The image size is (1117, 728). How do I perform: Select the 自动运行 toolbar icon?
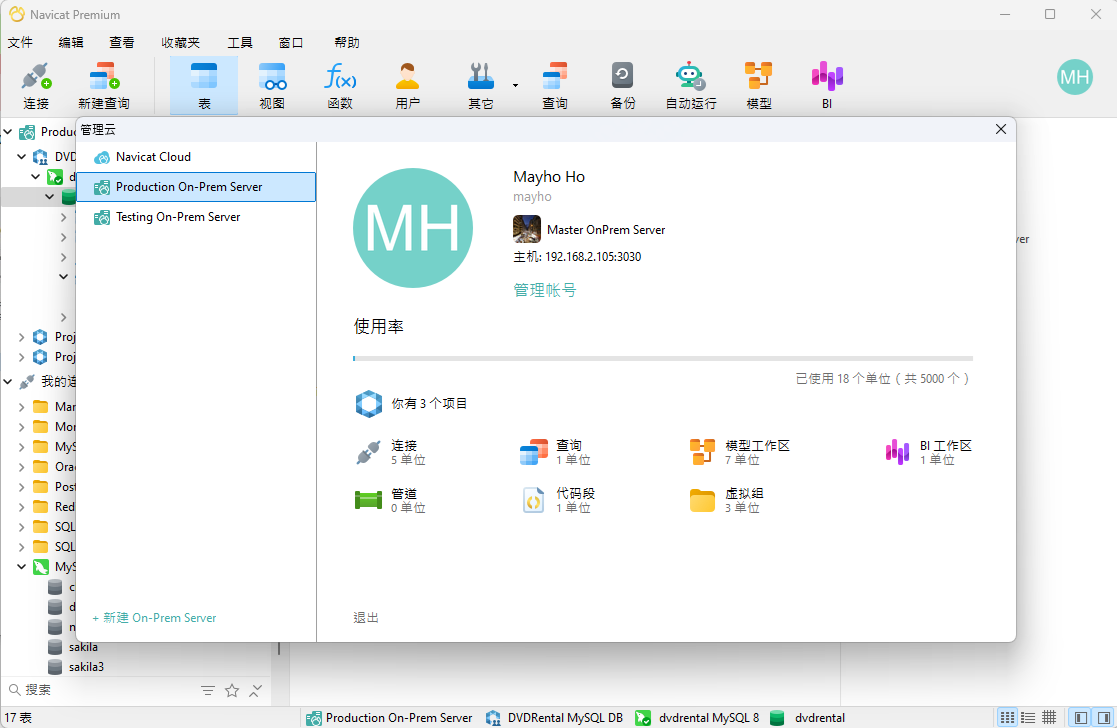[x=689, y=85]
